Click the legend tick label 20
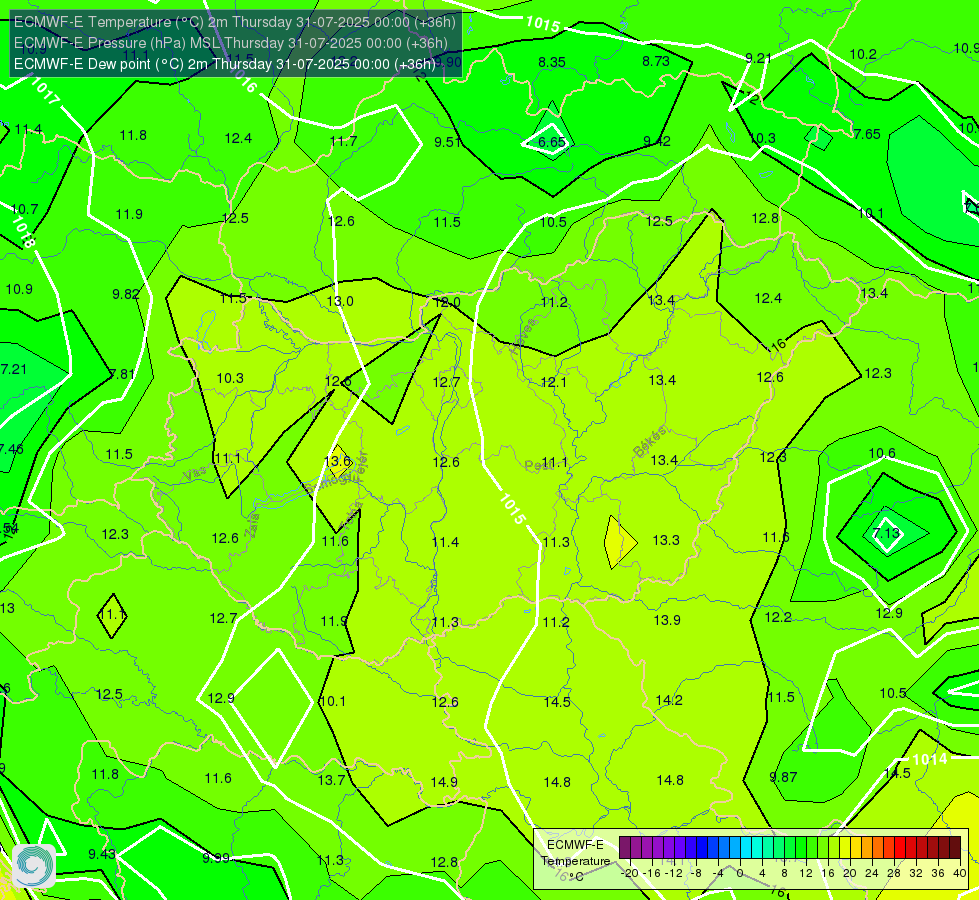Viewport: 979px width, 900px height. pos(850,873)
